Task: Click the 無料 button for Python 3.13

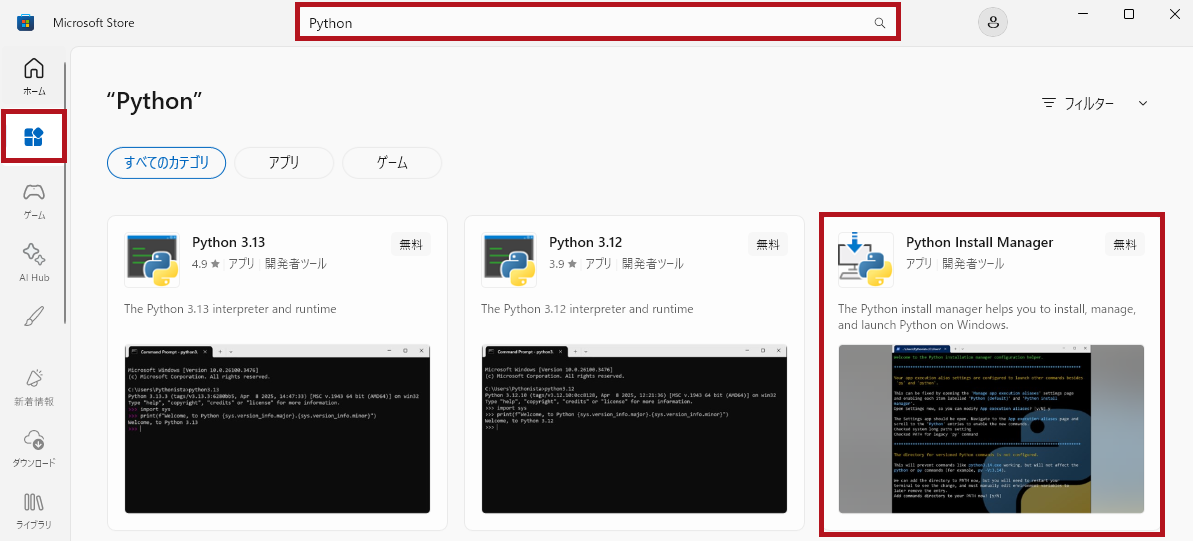Action: pos(411,244)
